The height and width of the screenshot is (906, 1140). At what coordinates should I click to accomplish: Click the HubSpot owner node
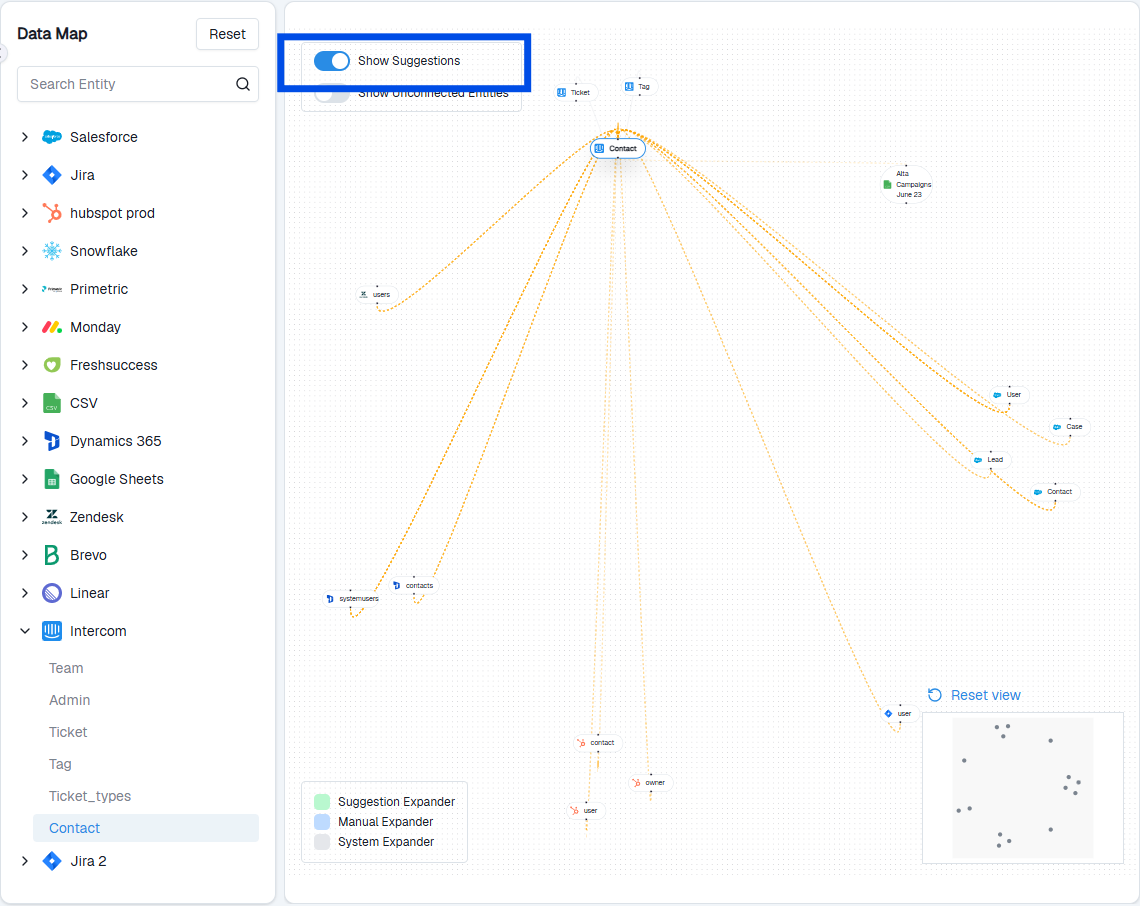pos(650,782)
